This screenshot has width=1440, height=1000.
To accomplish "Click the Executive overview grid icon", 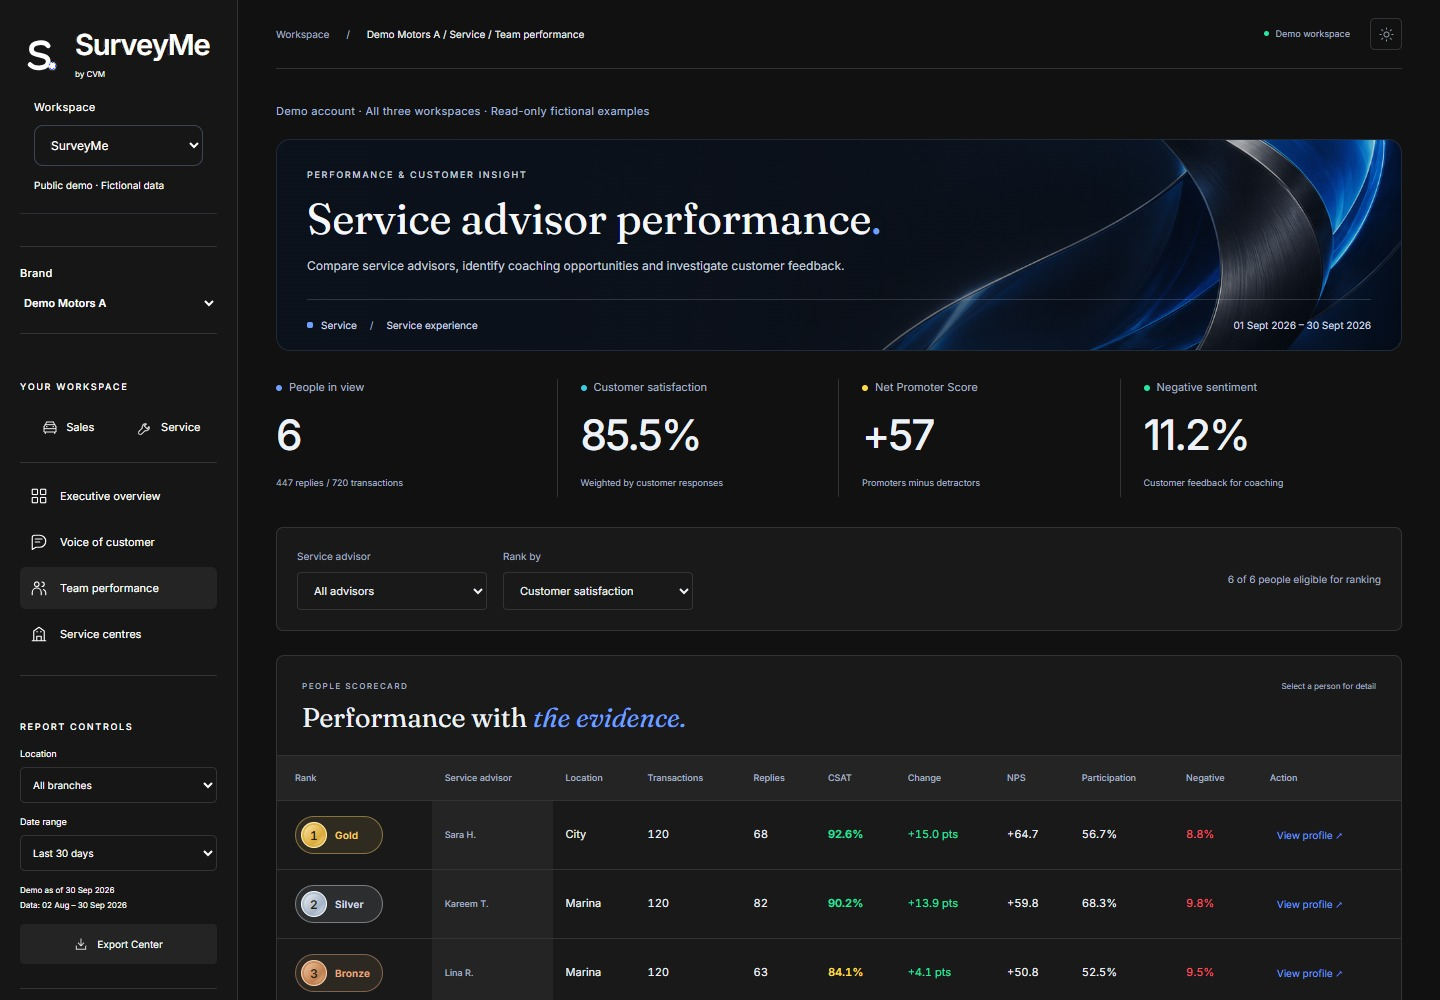I will point(39,496).
